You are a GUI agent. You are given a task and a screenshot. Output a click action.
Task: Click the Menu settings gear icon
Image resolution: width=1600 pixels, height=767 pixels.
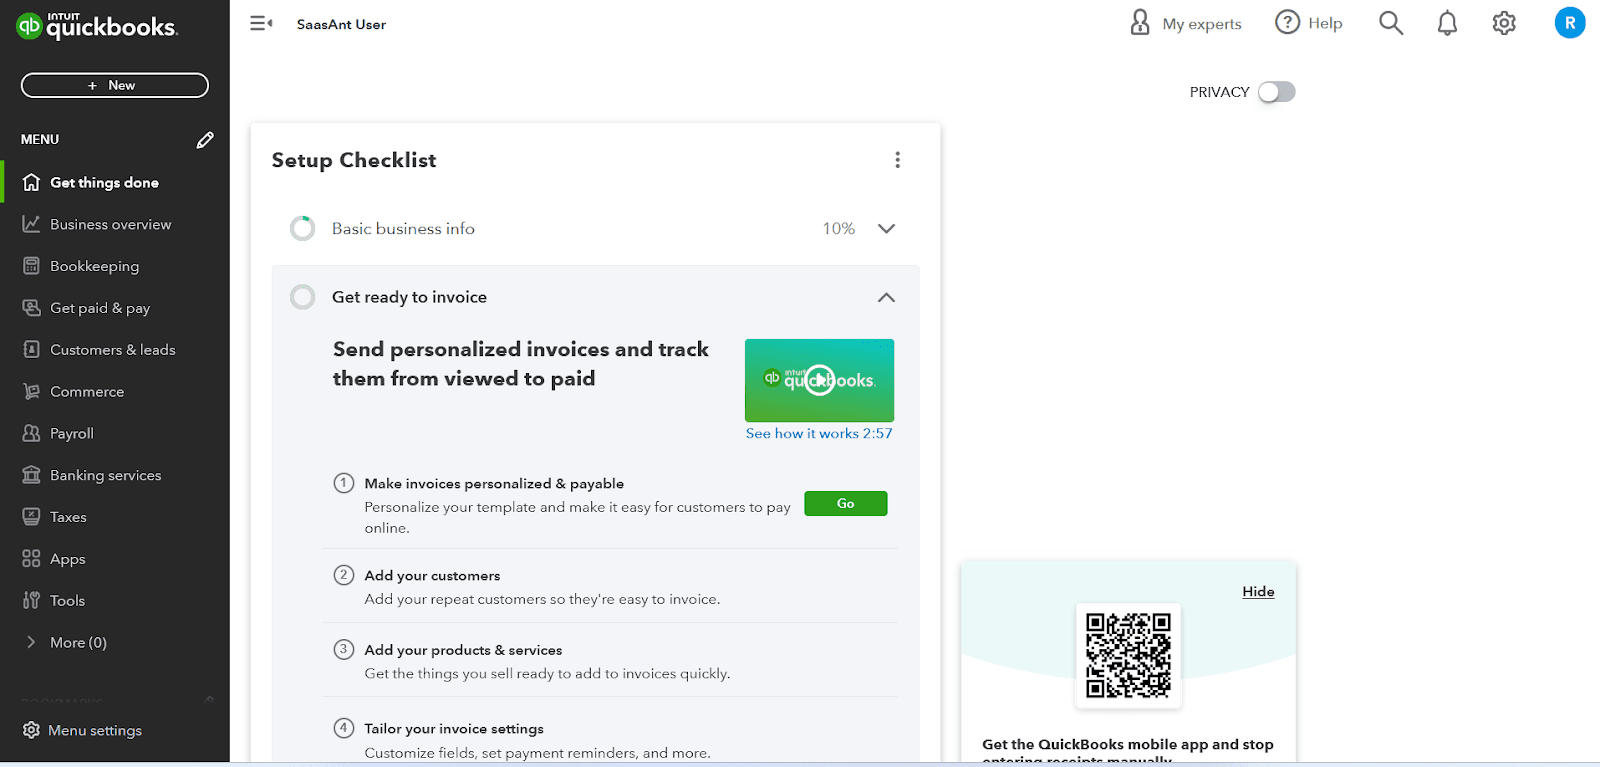pos(31,730)
